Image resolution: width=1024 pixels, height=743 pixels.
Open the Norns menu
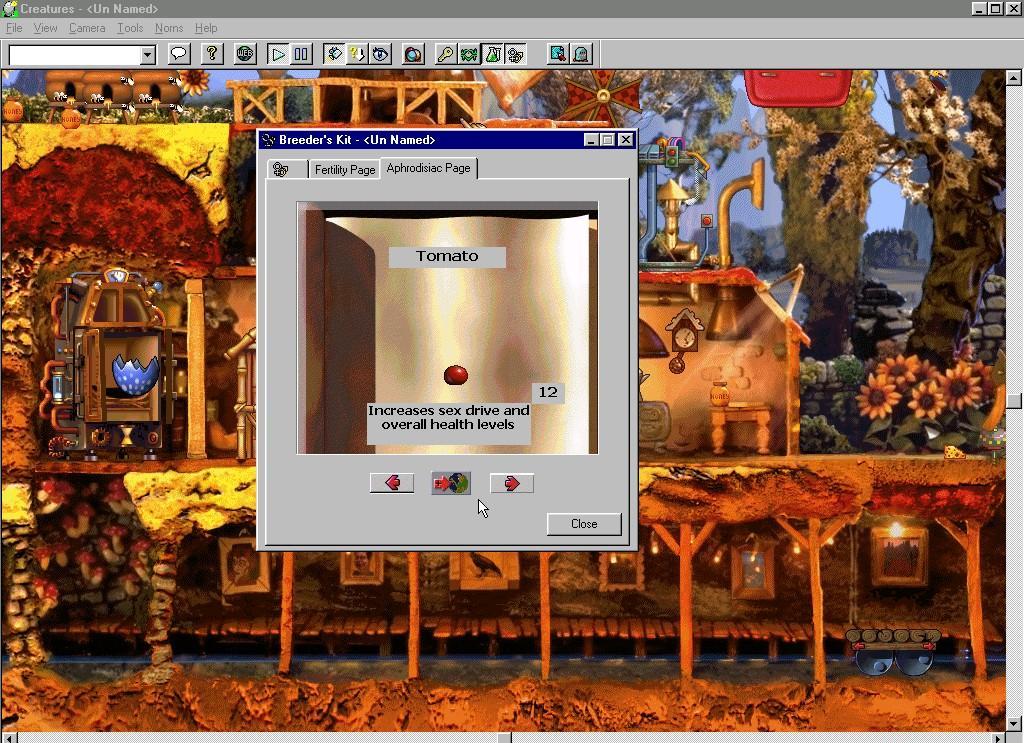coord(169,28)
